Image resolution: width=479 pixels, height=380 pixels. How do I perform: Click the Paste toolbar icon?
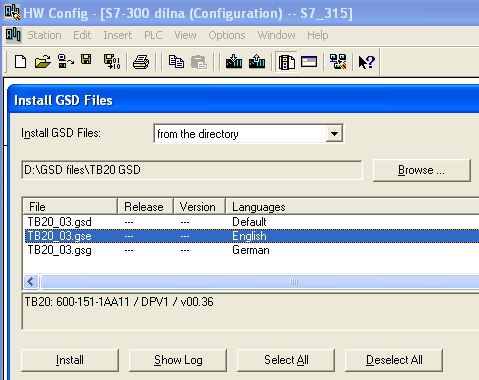(x=199, y=62)
